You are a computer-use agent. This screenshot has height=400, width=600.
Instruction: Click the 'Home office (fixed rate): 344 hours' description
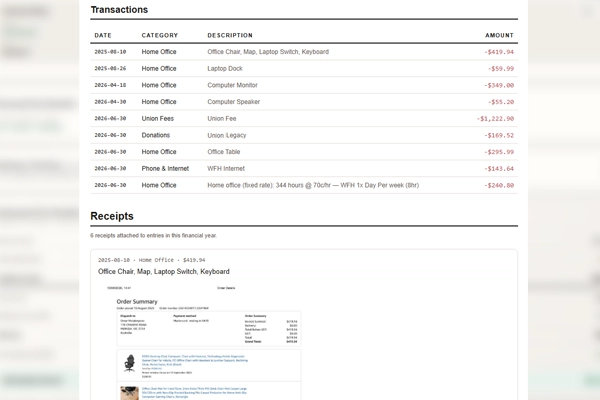313,185
